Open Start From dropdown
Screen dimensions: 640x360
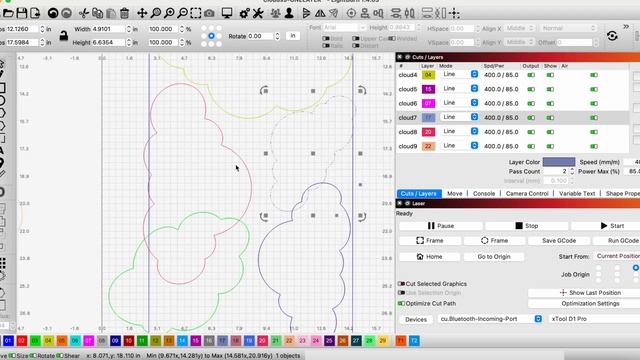[x=617, y=256]
